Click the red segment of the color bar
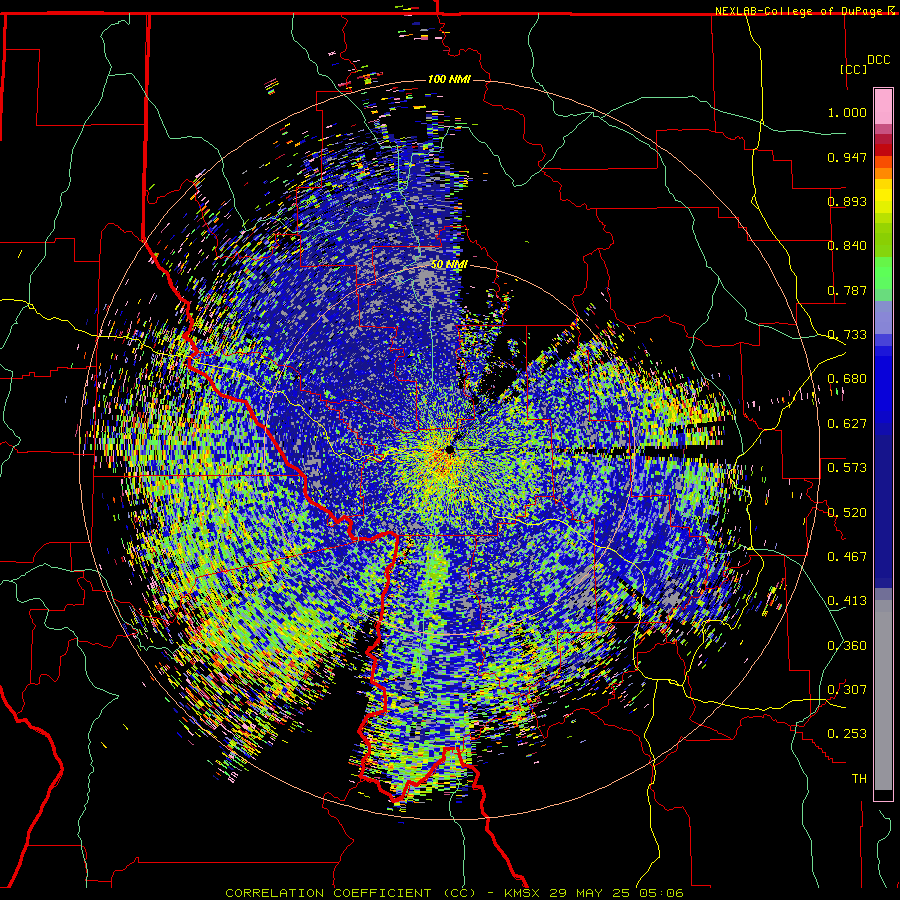 coord(883,150)
